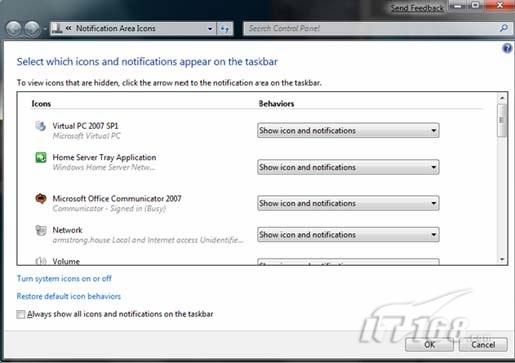Click the search magnifier icon

coord(504,28)
